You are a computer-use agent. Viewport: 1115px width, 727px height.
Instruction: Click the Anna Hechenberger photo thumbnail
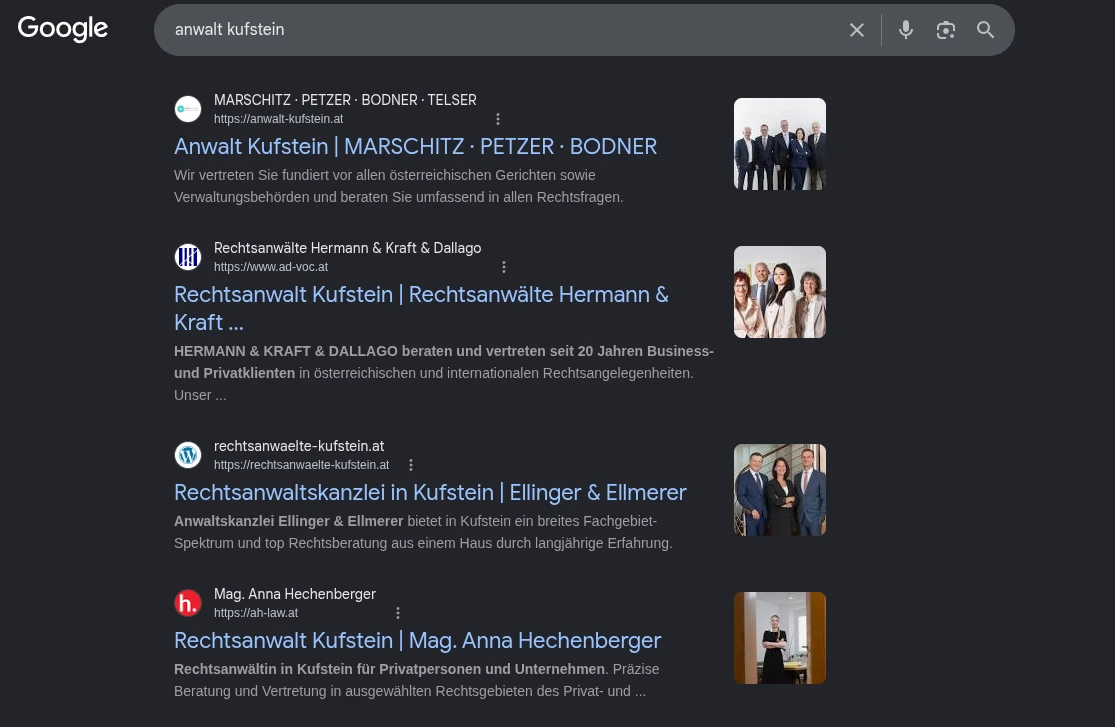[779, 637]
